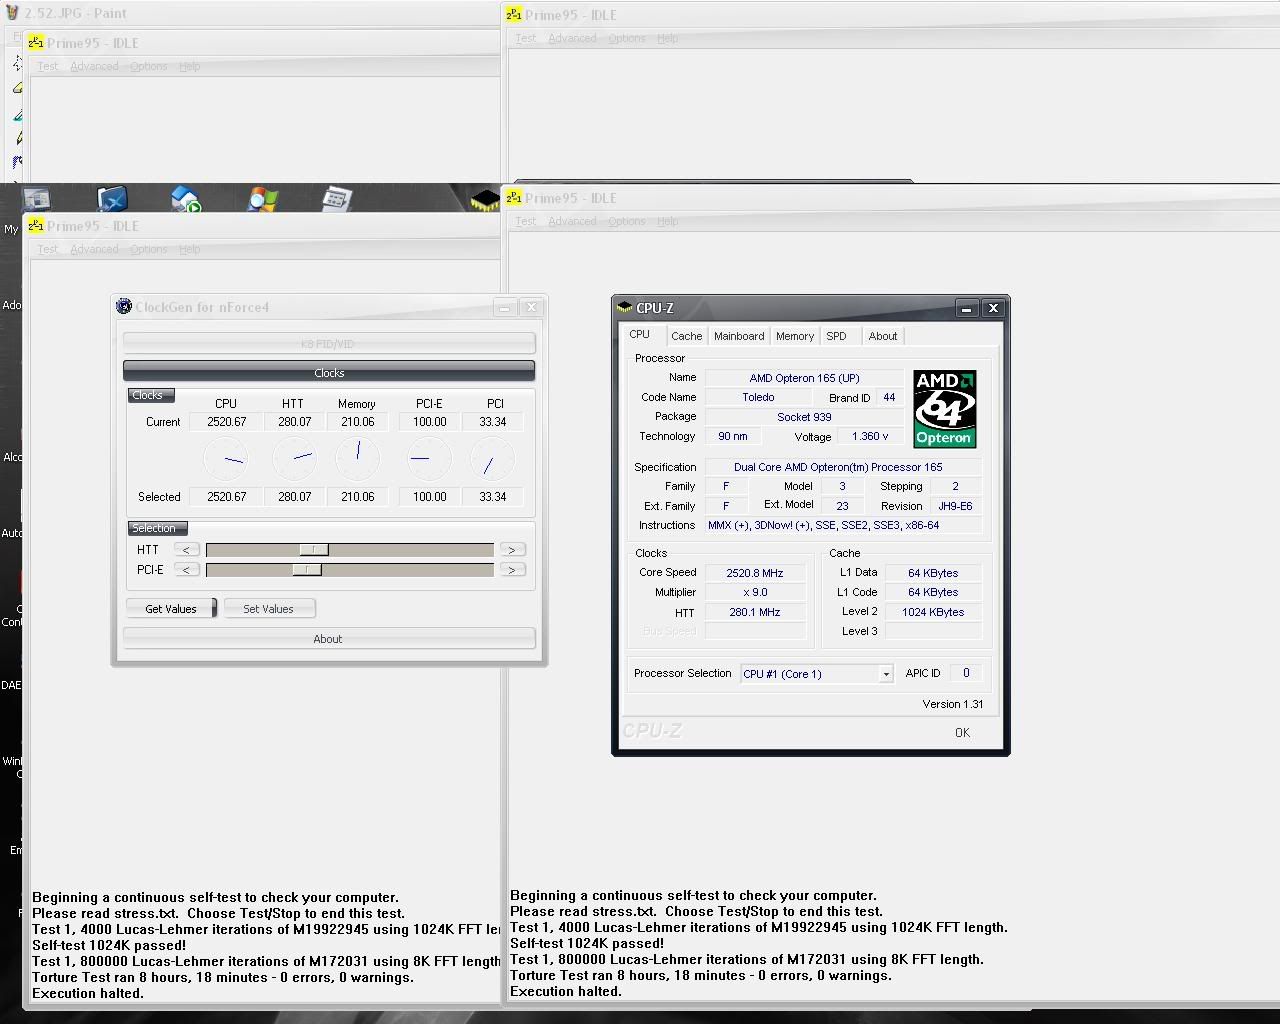Viewport: 1280px width, 1024px height.
Task: Click the ClockGen title bar icon
Action: (x=124, y=306)
